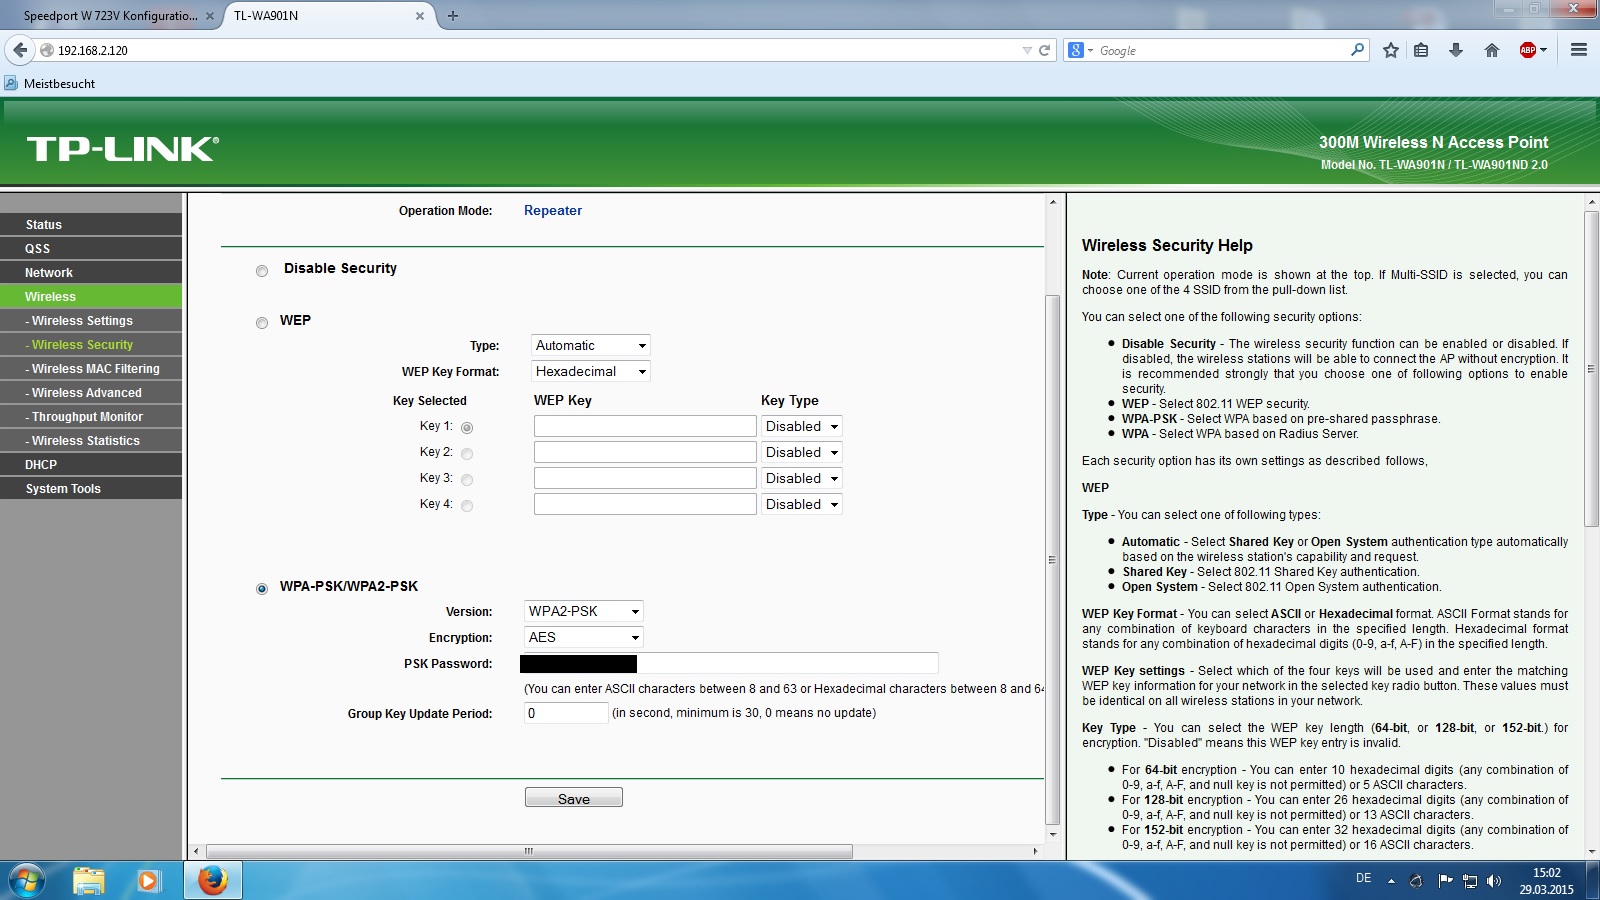Open Windows Explorer from the taskbar
The image size is (1600, 900).
89,880
